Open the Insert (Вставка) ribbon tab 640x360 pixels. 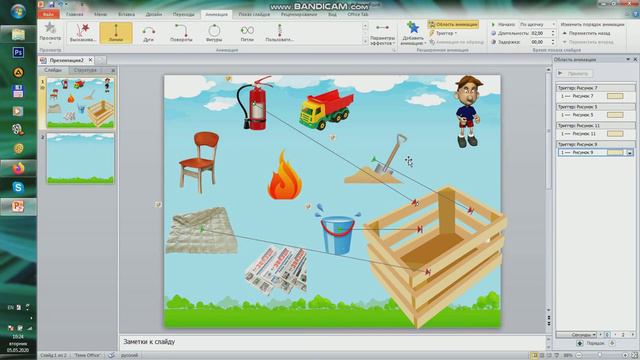[126, 14]
